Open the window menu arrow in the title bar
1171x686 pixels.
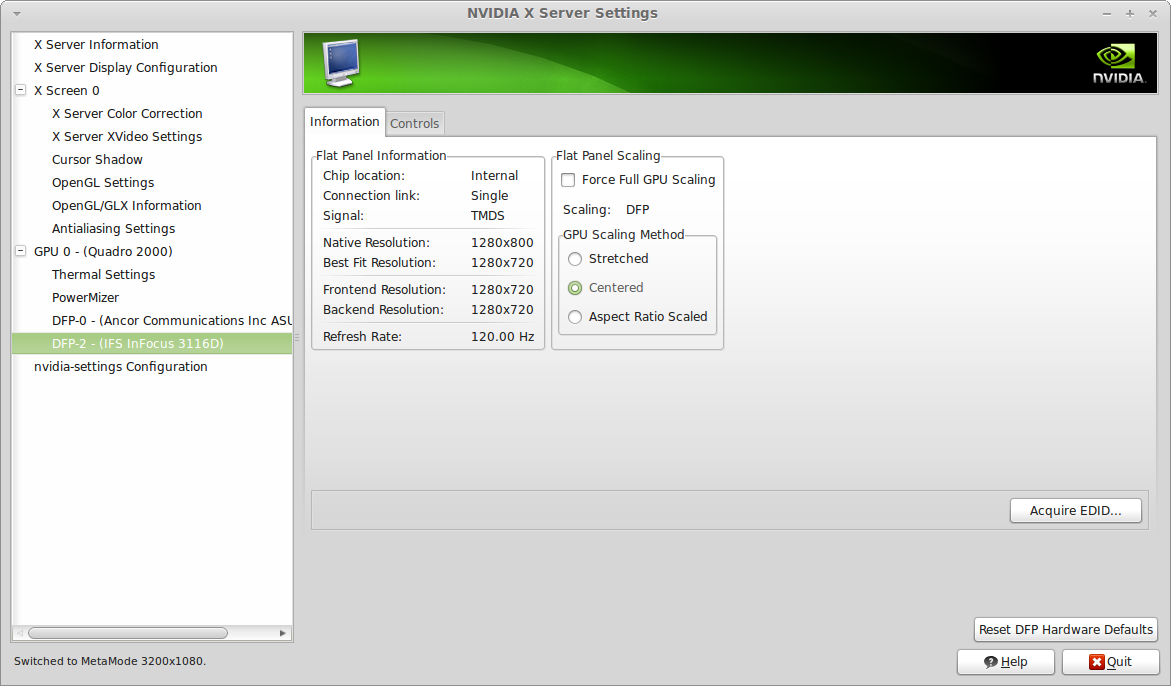click(16, 13)
